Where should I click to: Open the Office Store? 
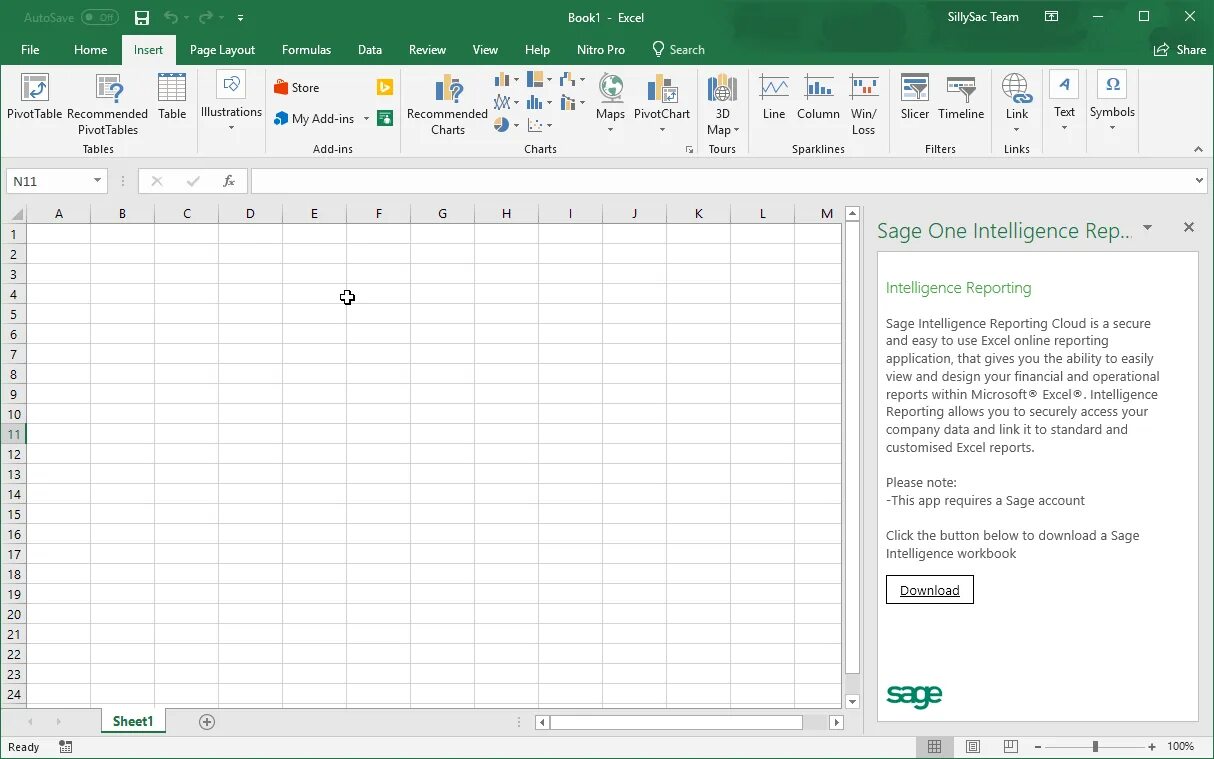(297, 88)
